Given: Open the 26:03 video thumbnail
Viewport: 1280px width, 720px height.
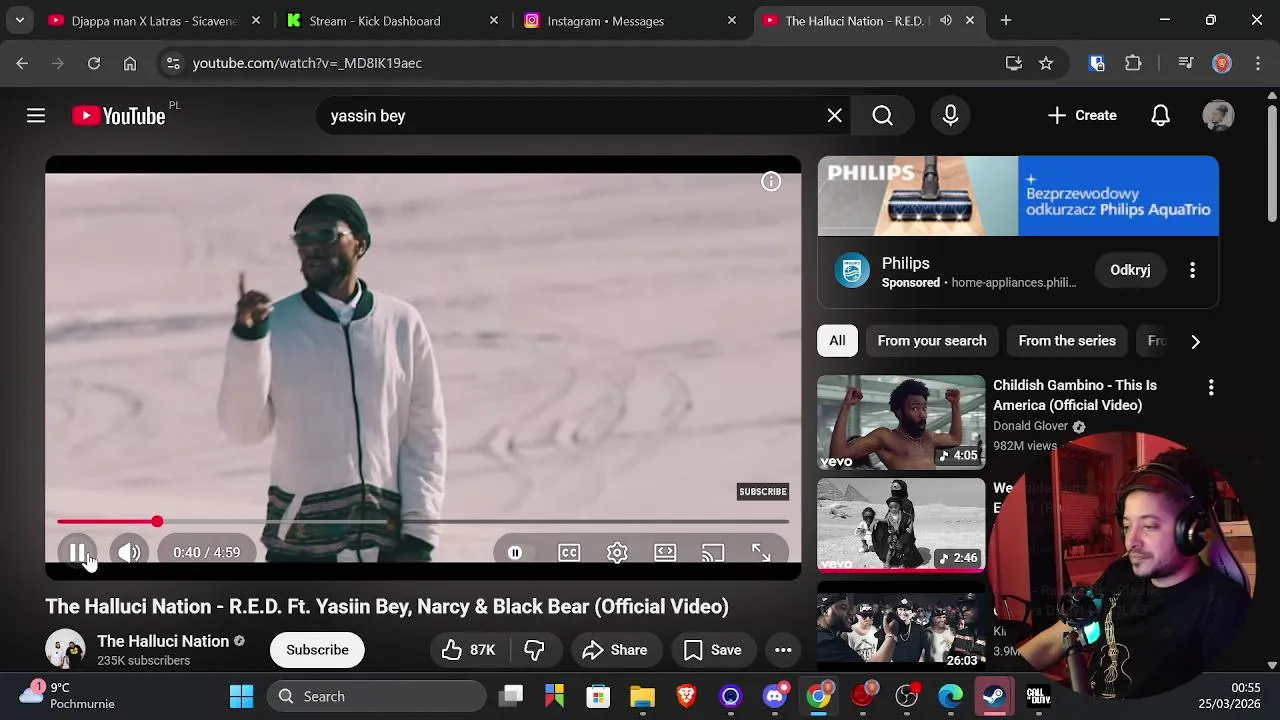Looking at the screenshot, I should coord(901,626).
